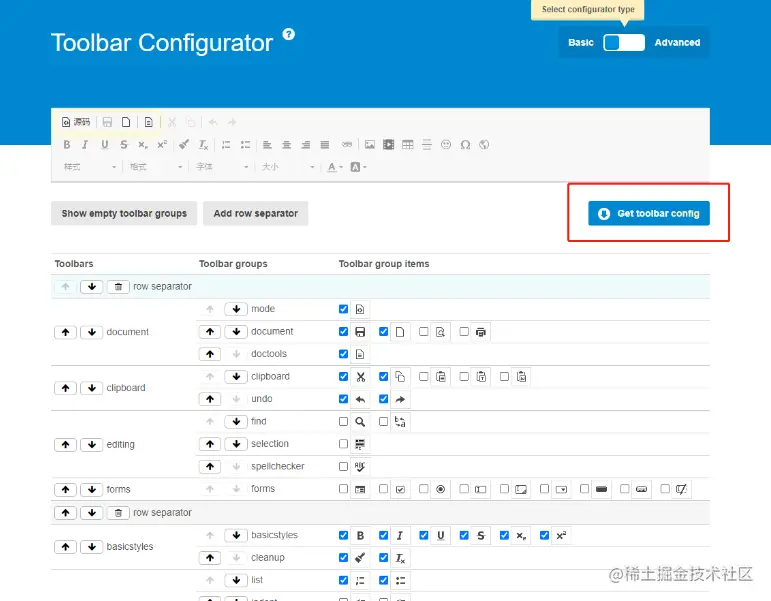Move cleanup group up
The width and height of the screenshot is (771, 601).
(x=210, y=558)
